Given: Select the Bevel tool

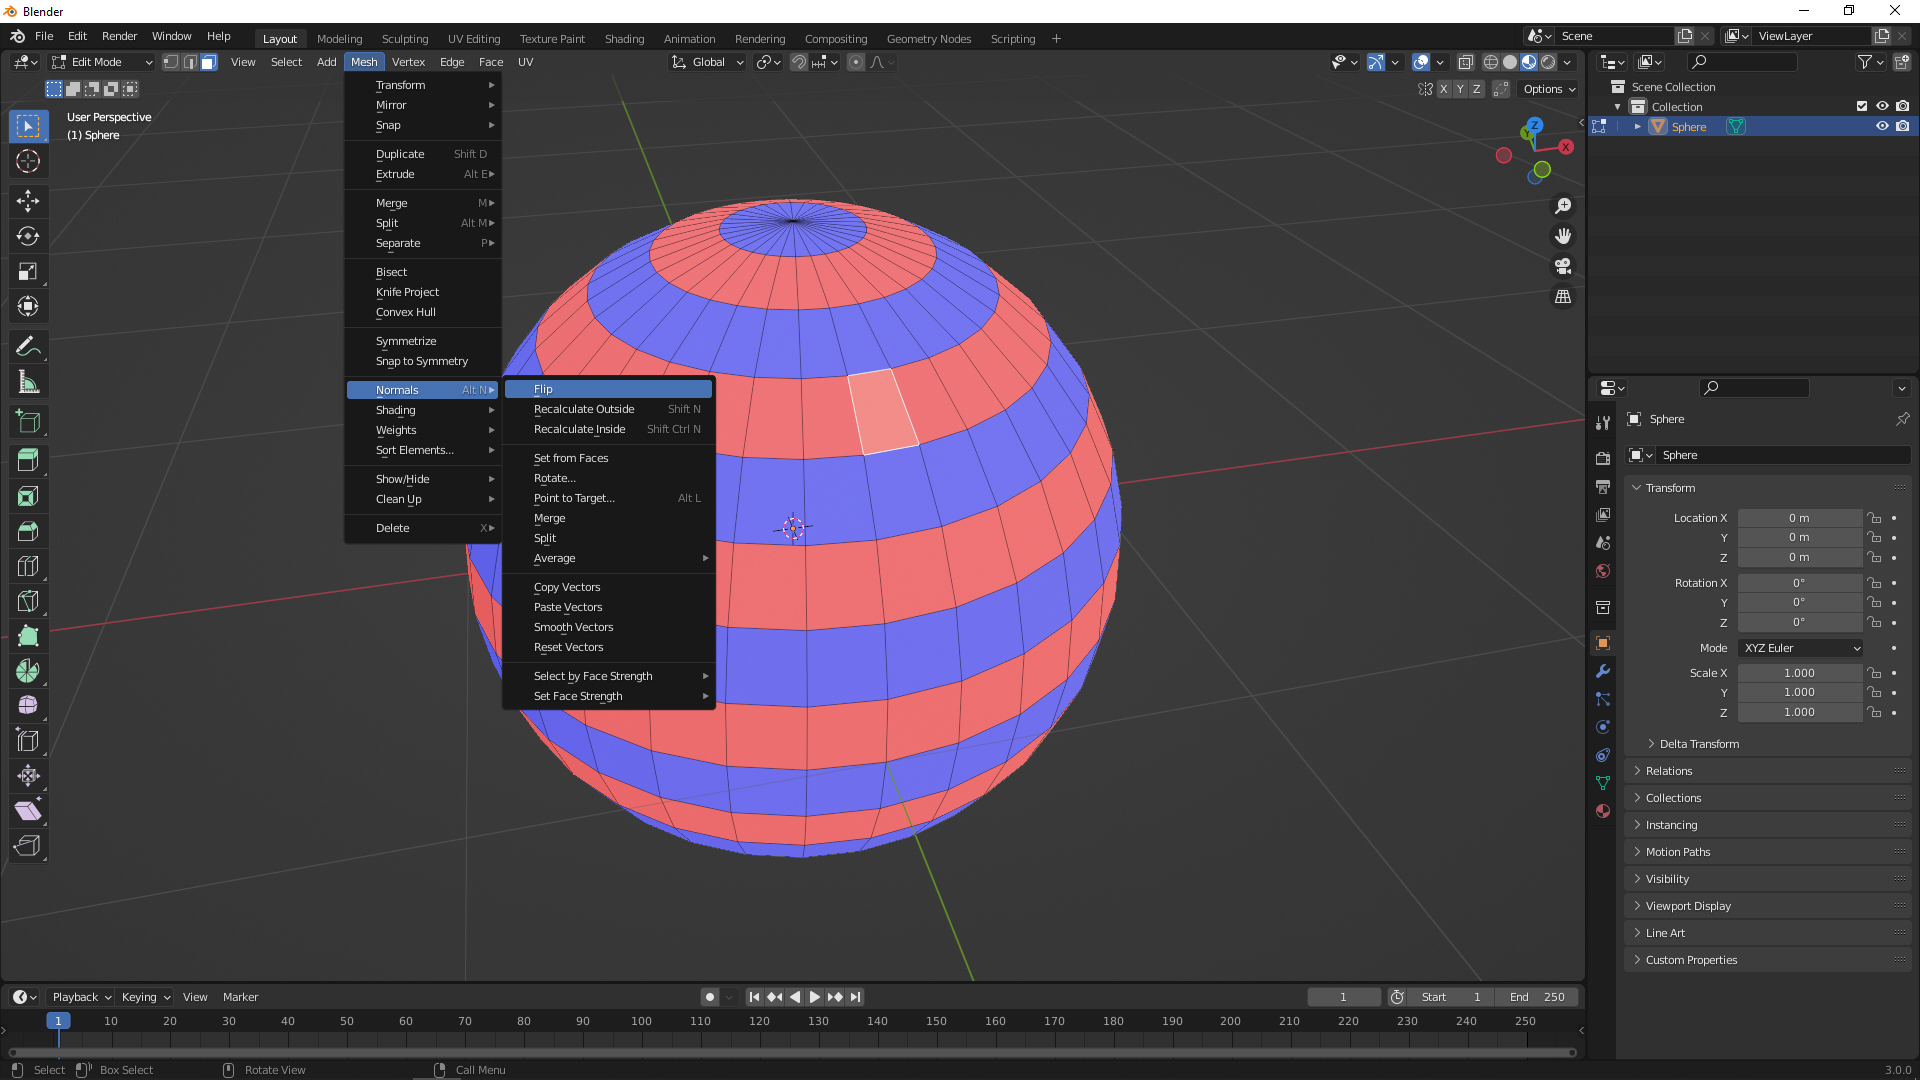Looking at the screenshot, I should (28, 531).
